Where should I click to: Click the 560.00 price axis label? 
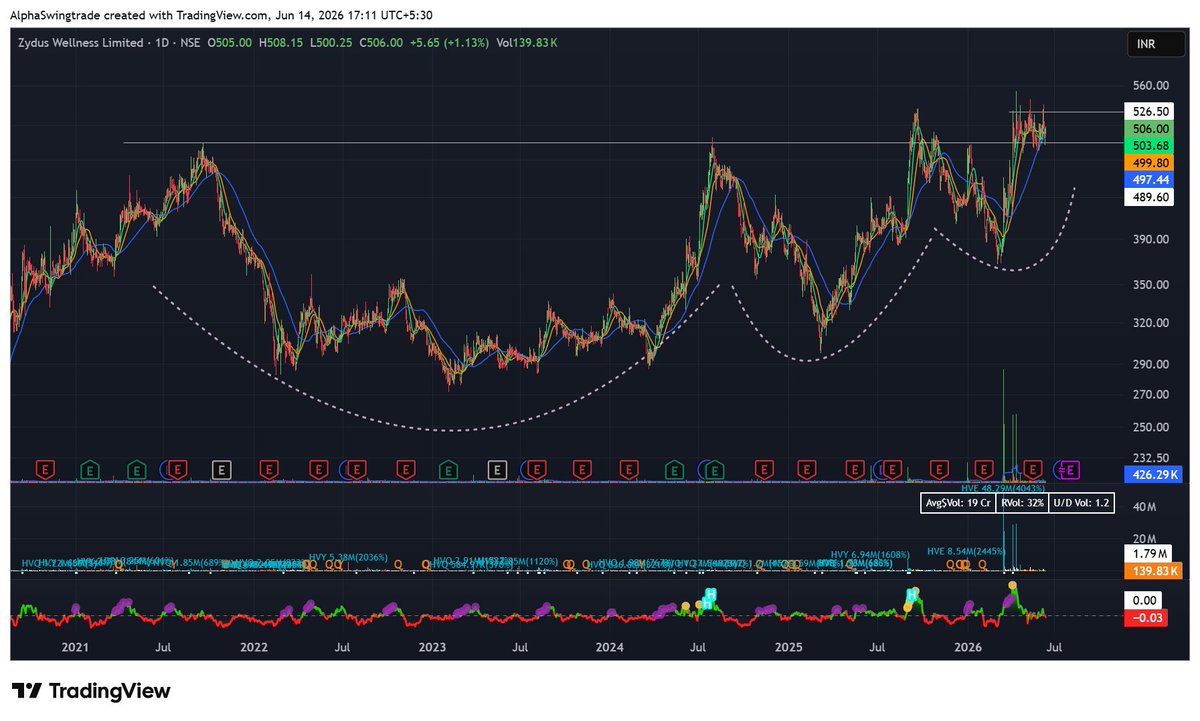tap(1150, 87)
